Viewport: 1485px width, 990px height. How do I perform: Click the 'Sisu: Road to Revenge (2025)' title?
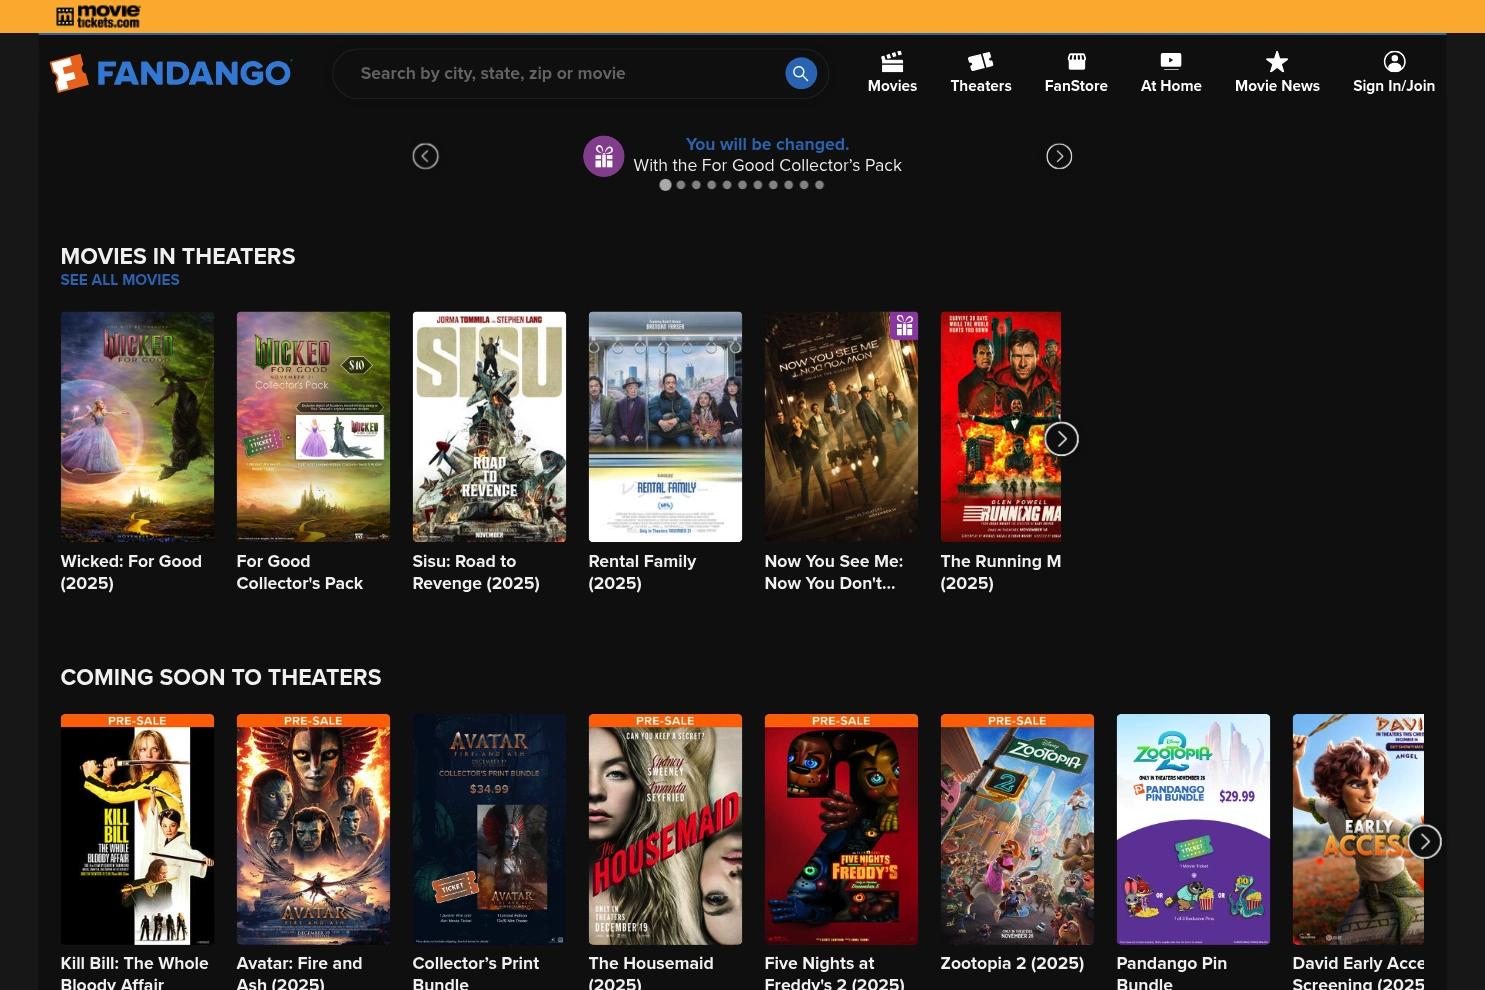tap(476, 572)
